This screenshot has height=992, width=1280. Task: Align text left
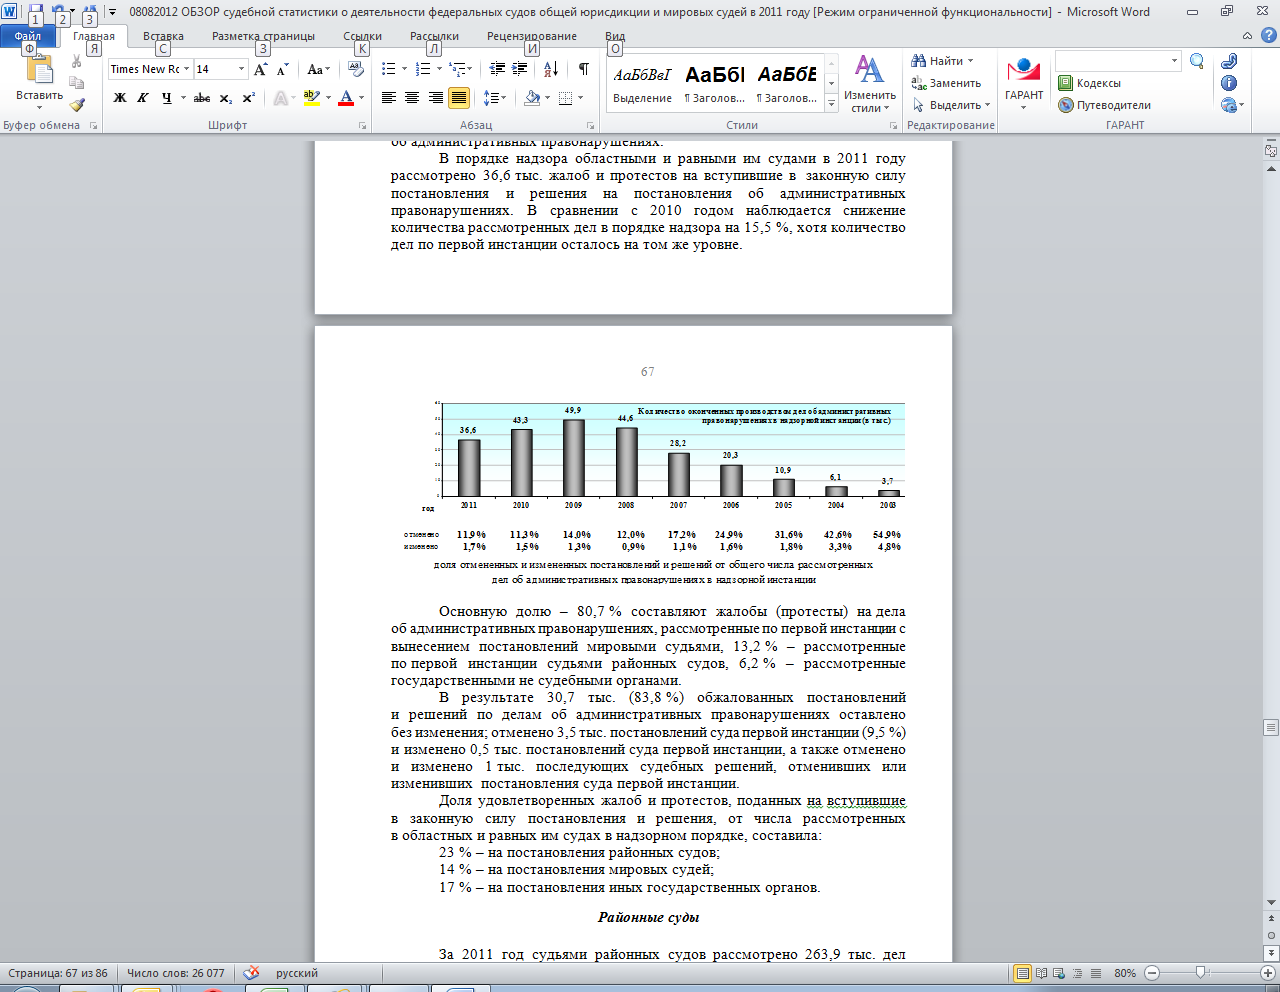387,98
